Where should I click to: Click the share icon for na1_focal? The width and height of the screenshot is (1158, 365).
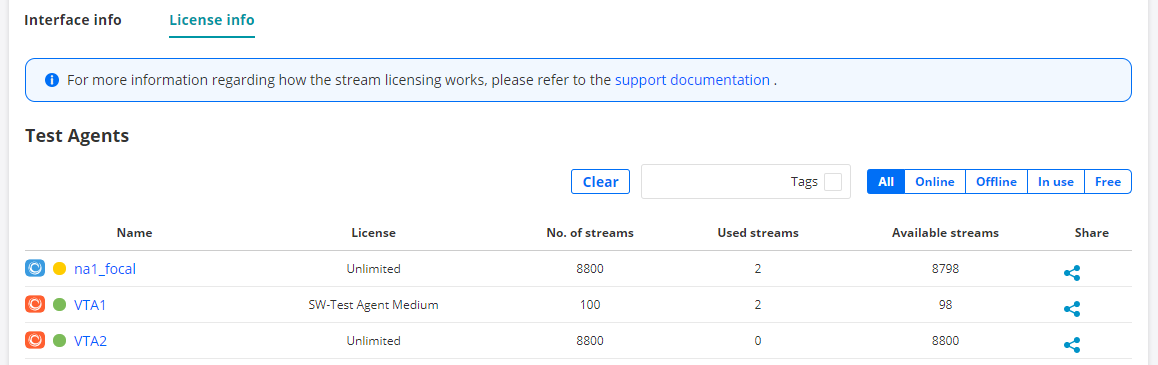coord(1072,273)
